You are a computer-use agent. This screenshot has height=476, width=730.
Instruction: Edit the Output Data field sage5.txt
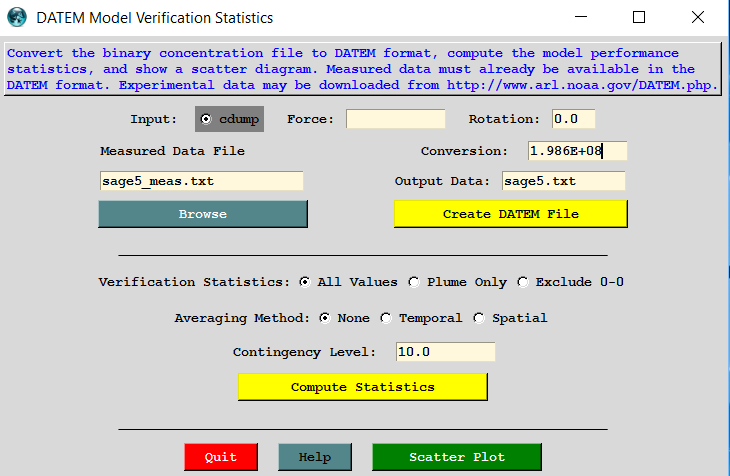pyautogui.click(x=563, y=181)
